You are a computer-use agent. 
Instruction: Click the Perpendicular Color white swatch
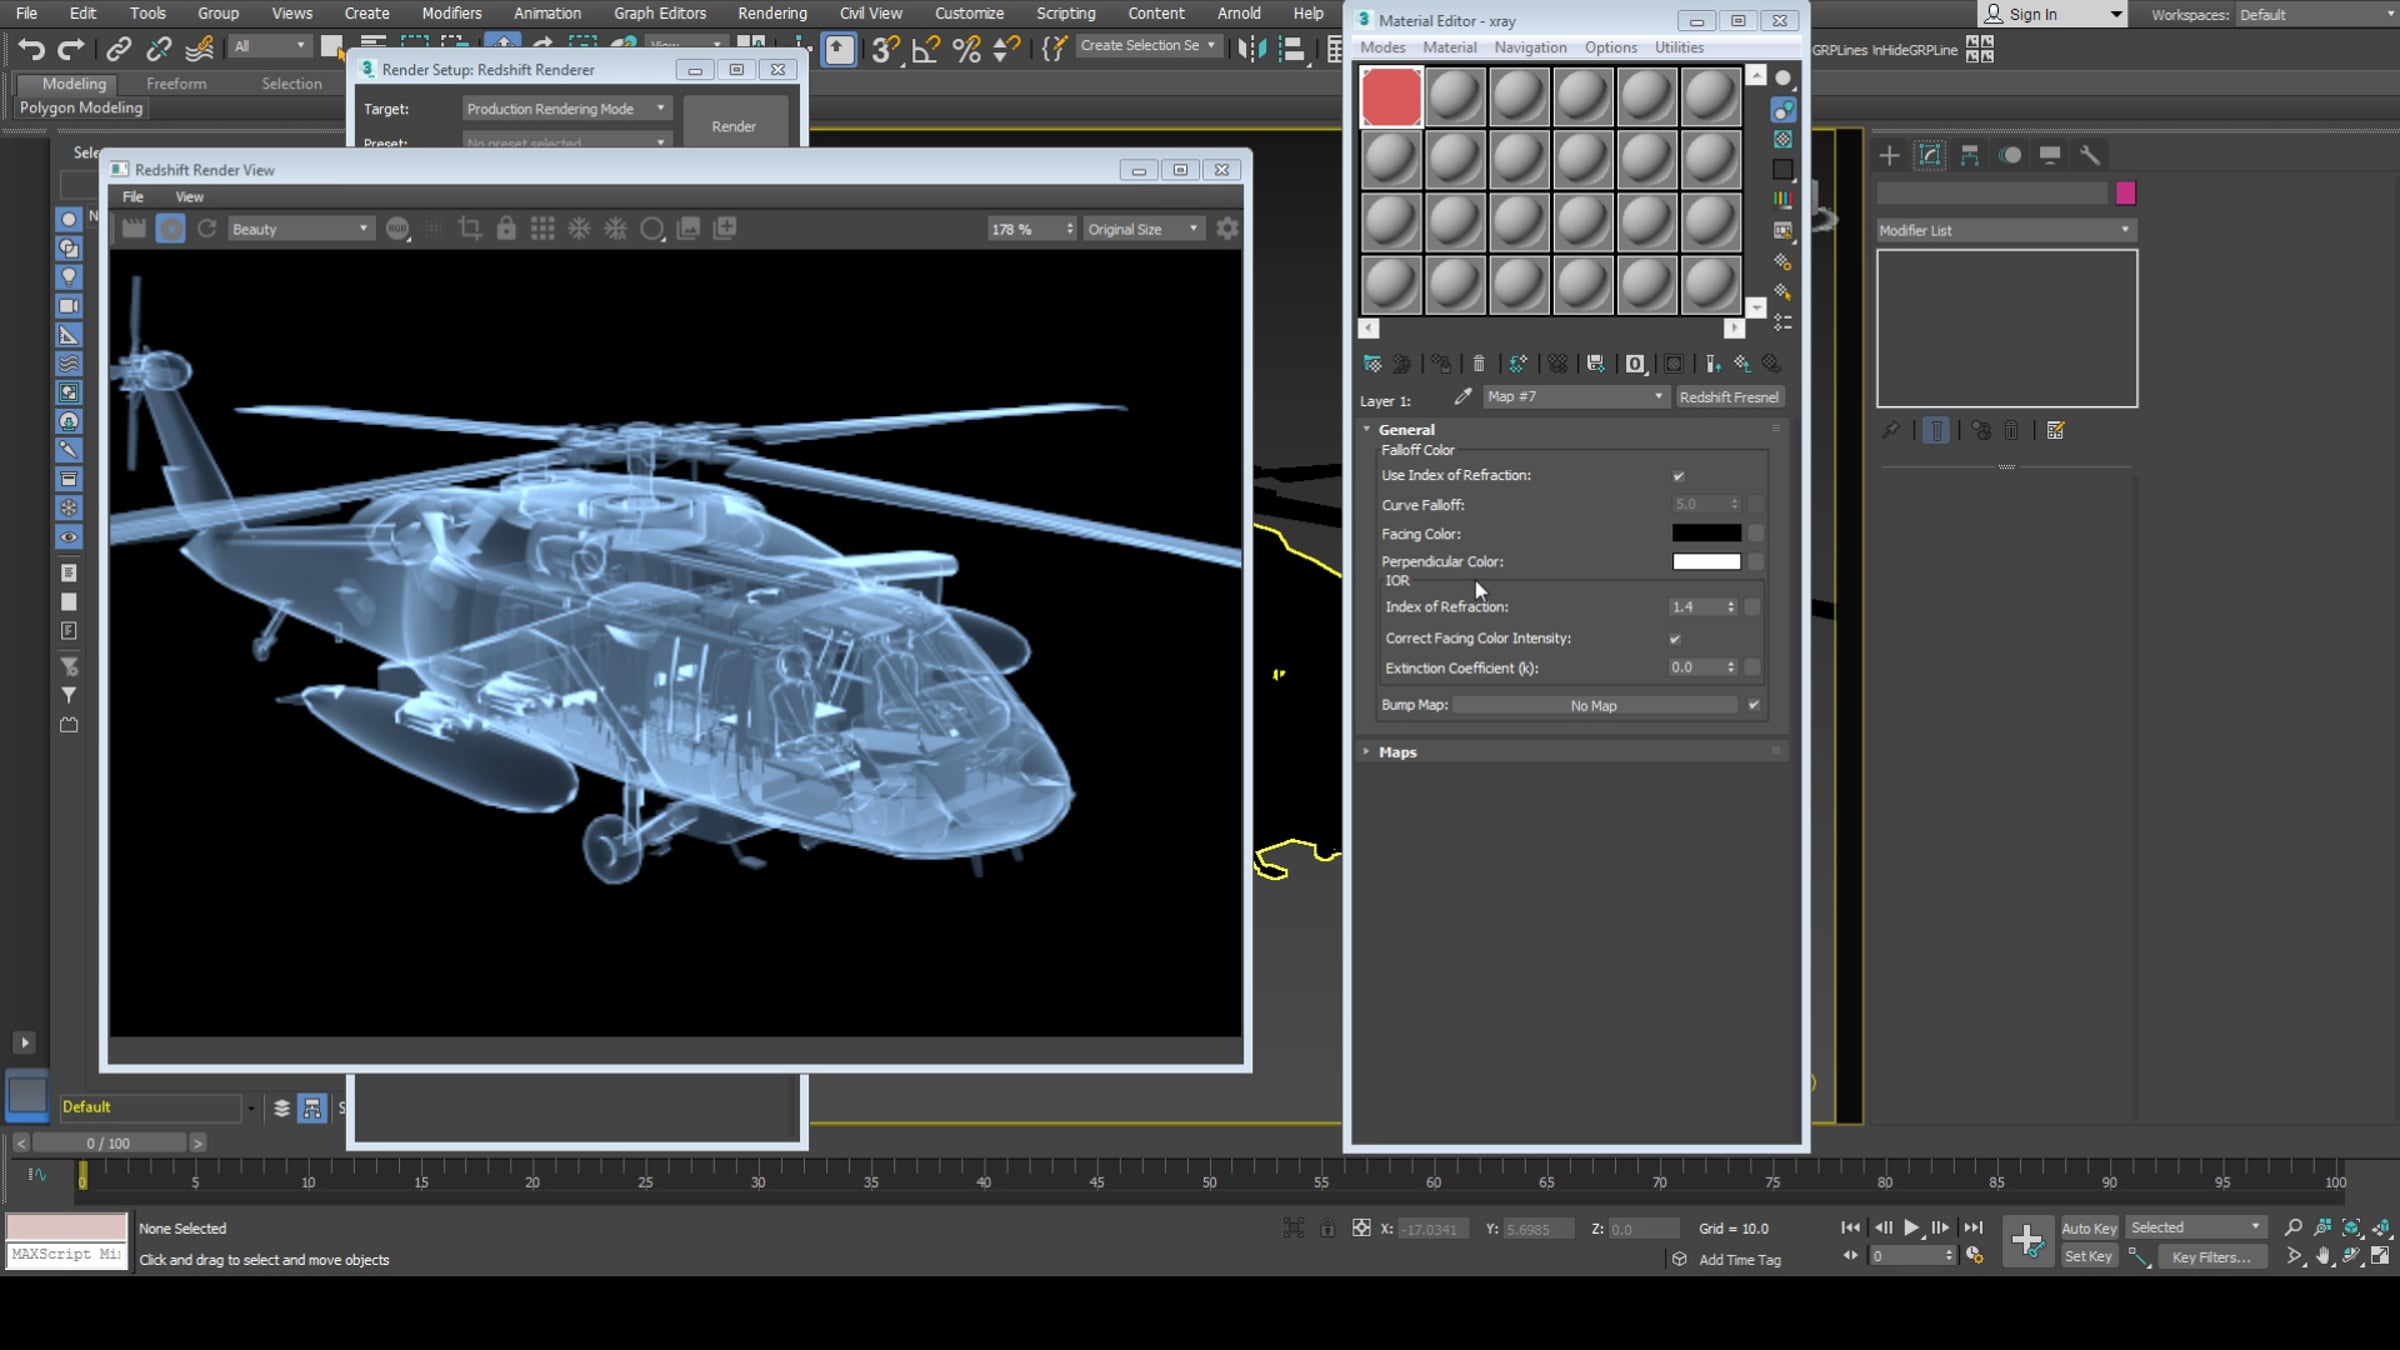(1706, 562)
